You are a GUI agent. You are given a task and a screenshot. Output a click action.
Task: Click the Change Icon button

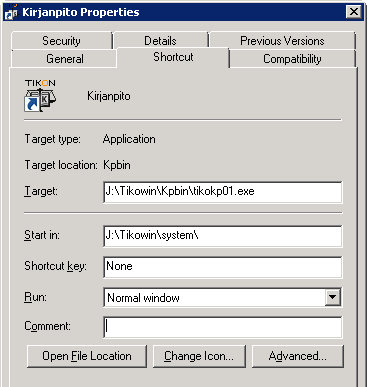(x=199, y=356)
